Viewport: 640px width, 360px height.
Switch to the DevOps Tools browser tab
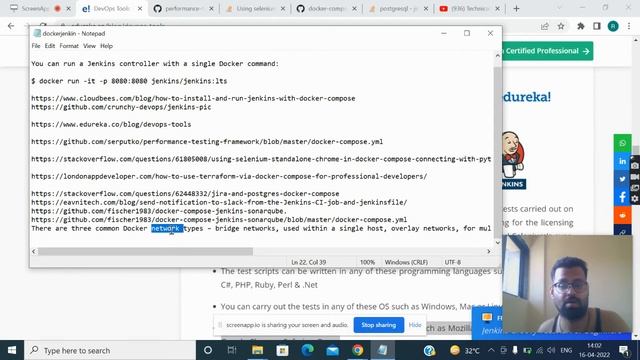click(111, 8)
